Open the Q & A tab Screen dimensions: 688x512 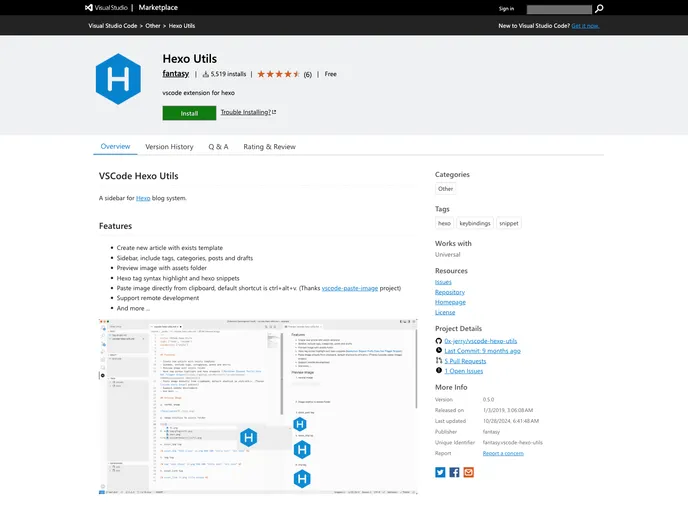[218, 147]
